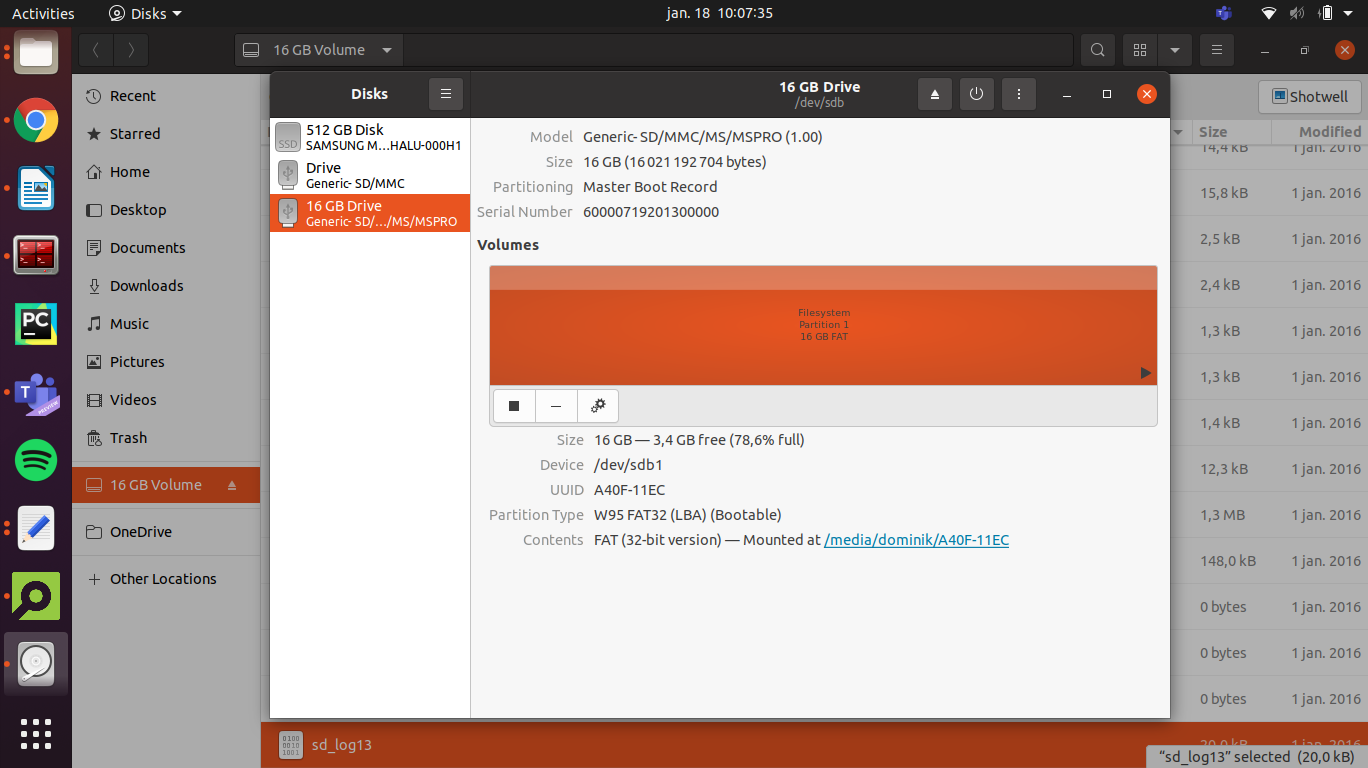Image resolution: width=1368 pixels, height=768 pixels.
Task: Open the Disks app menu in top bar
Action: point(145,13)
